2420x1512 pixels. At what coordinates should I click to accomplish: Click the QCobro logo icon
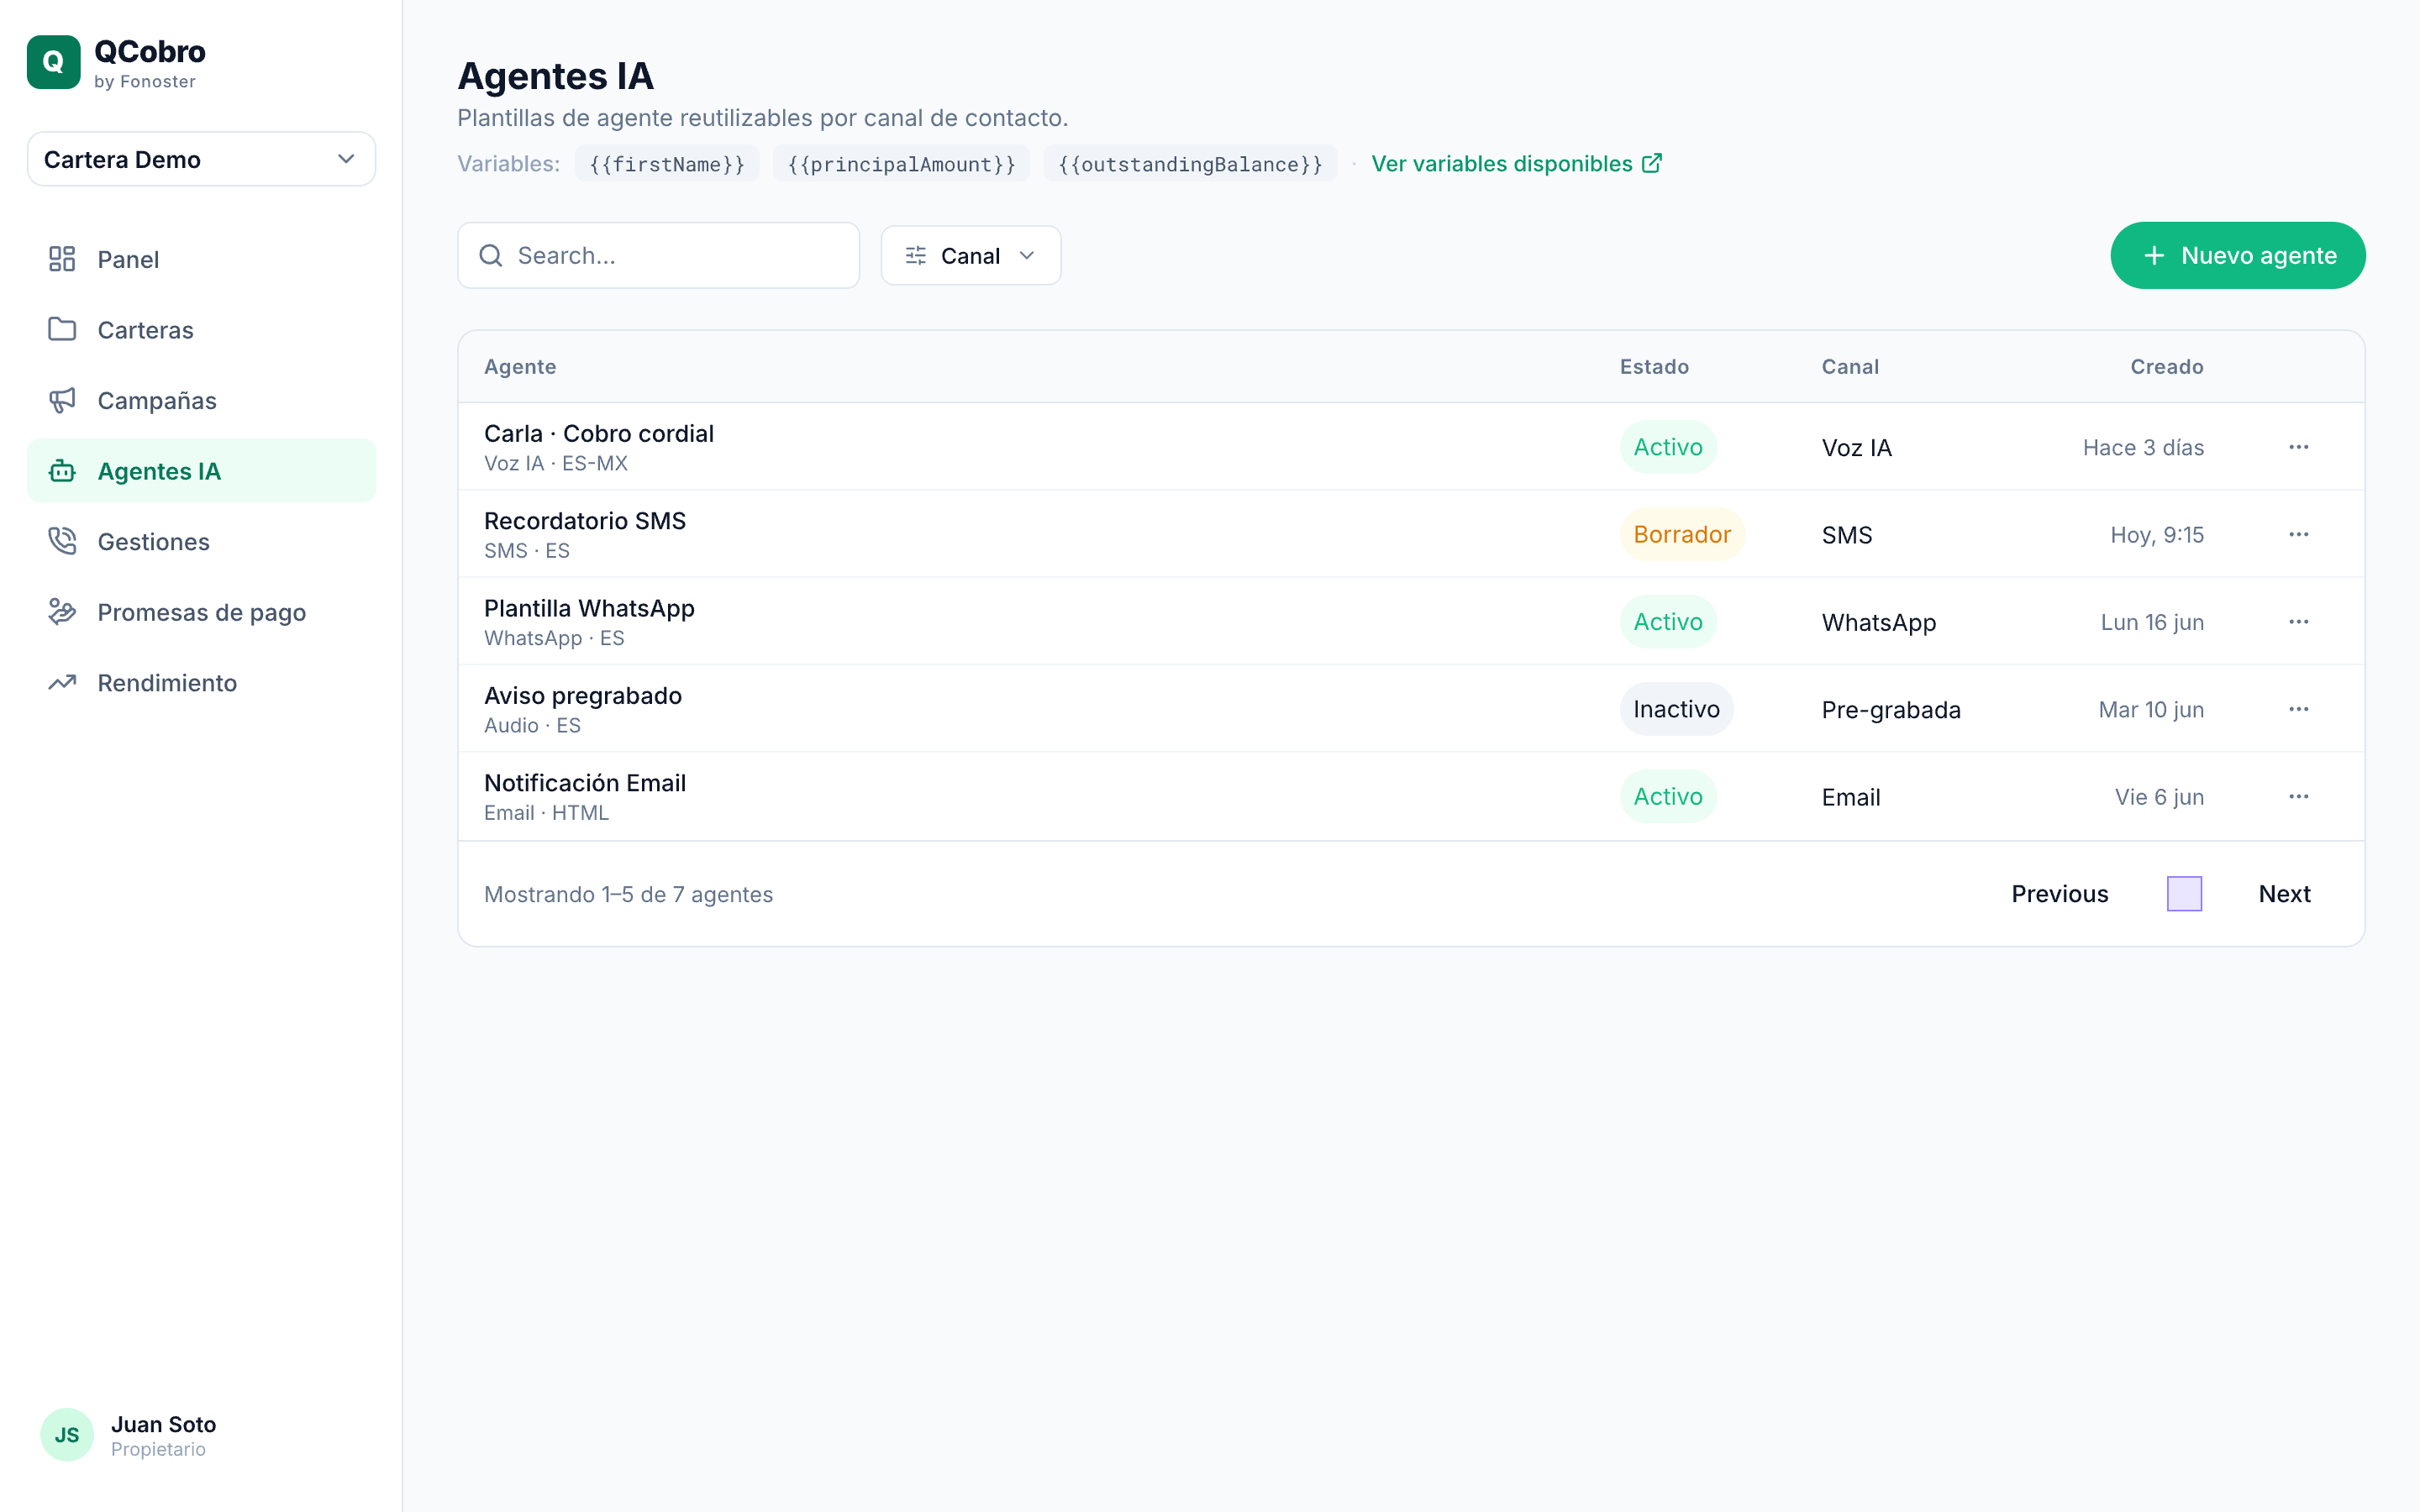pyautogui.click(x=53, y=62)
